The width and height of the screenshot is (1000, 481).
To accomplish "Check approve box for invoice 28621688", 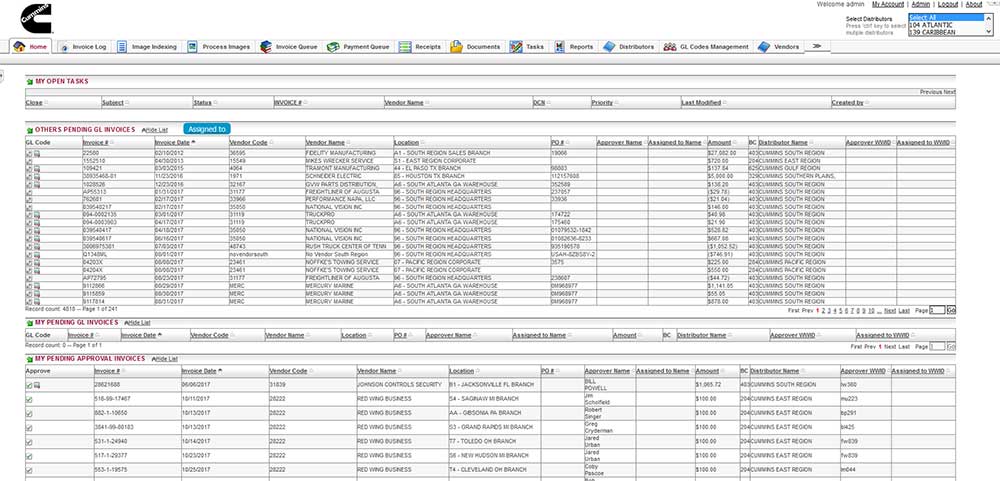I will [29, 384].
